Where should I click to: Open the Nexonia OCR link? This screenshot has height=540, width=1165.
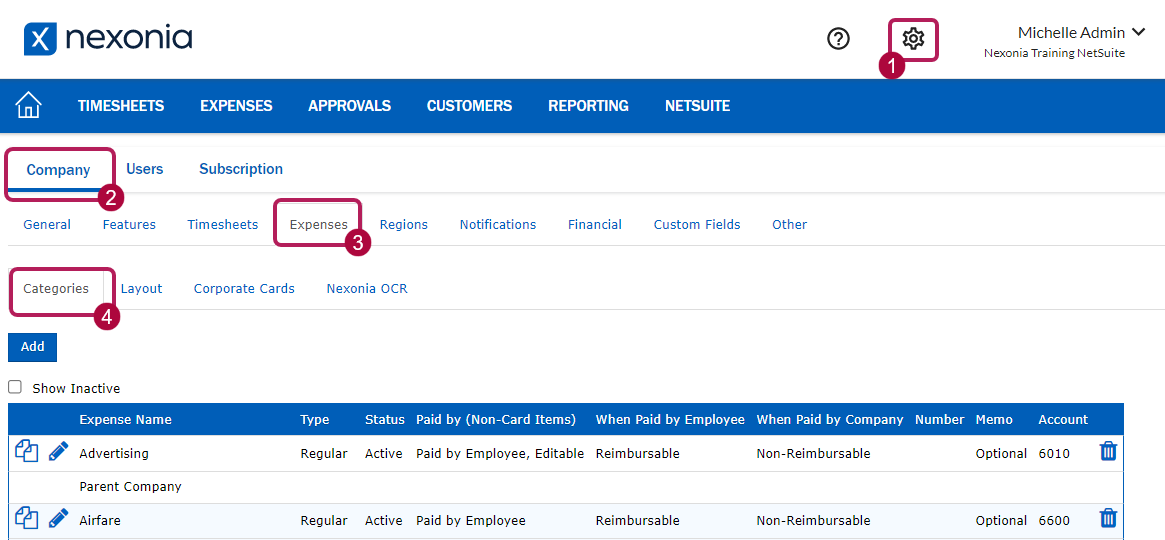coord(367,288)
